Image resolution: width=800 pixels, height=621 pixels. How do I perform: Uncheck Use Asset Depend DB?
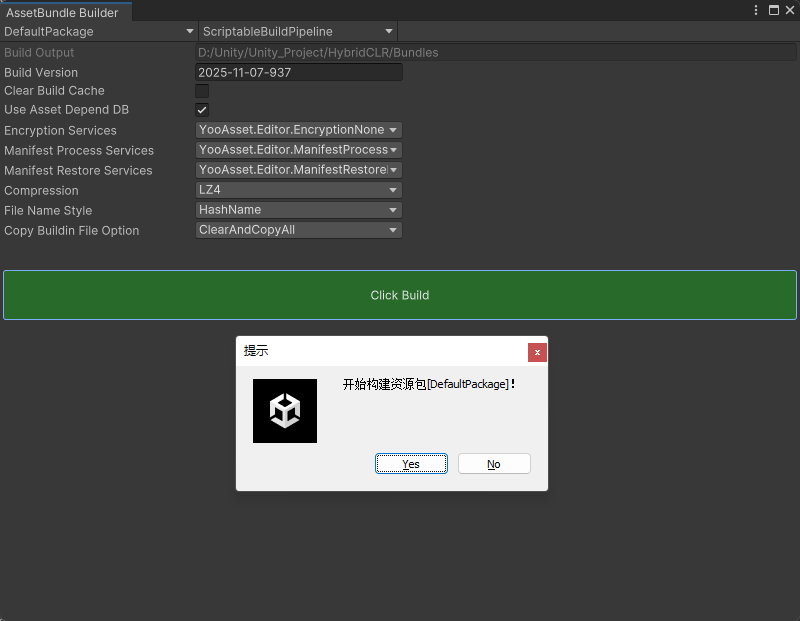click(x=202, y=110)
